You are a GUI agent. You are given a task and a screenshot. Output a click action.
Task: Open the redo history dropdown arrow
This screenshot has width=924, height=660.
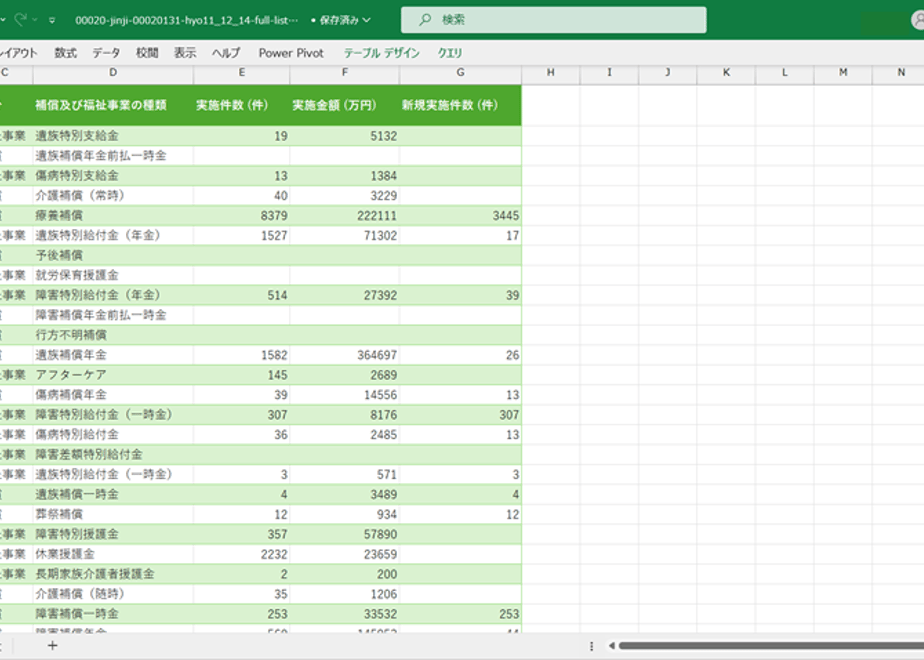click(x=35, y=20)
